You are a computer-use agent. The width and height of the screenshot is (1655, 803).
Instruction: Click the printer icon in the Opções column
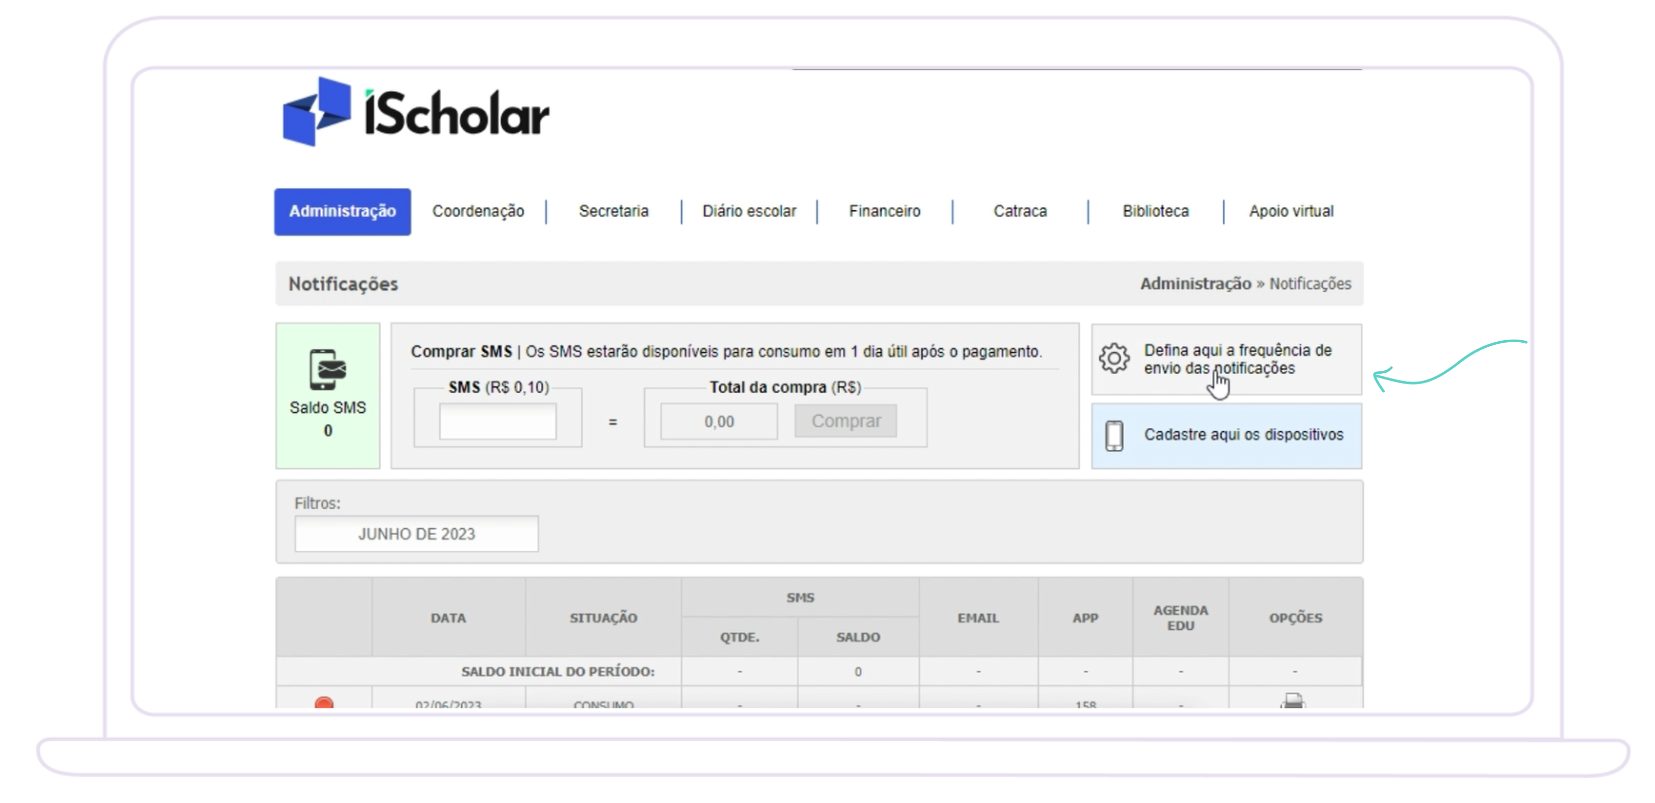pos(1293,701)
